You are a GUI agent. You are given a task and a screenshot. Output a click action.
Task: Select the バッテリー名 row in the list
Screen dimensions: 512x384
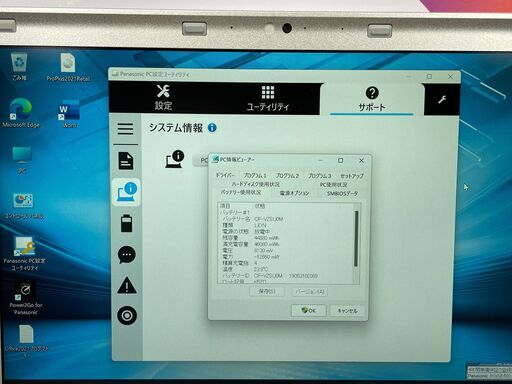click(285, 219)
